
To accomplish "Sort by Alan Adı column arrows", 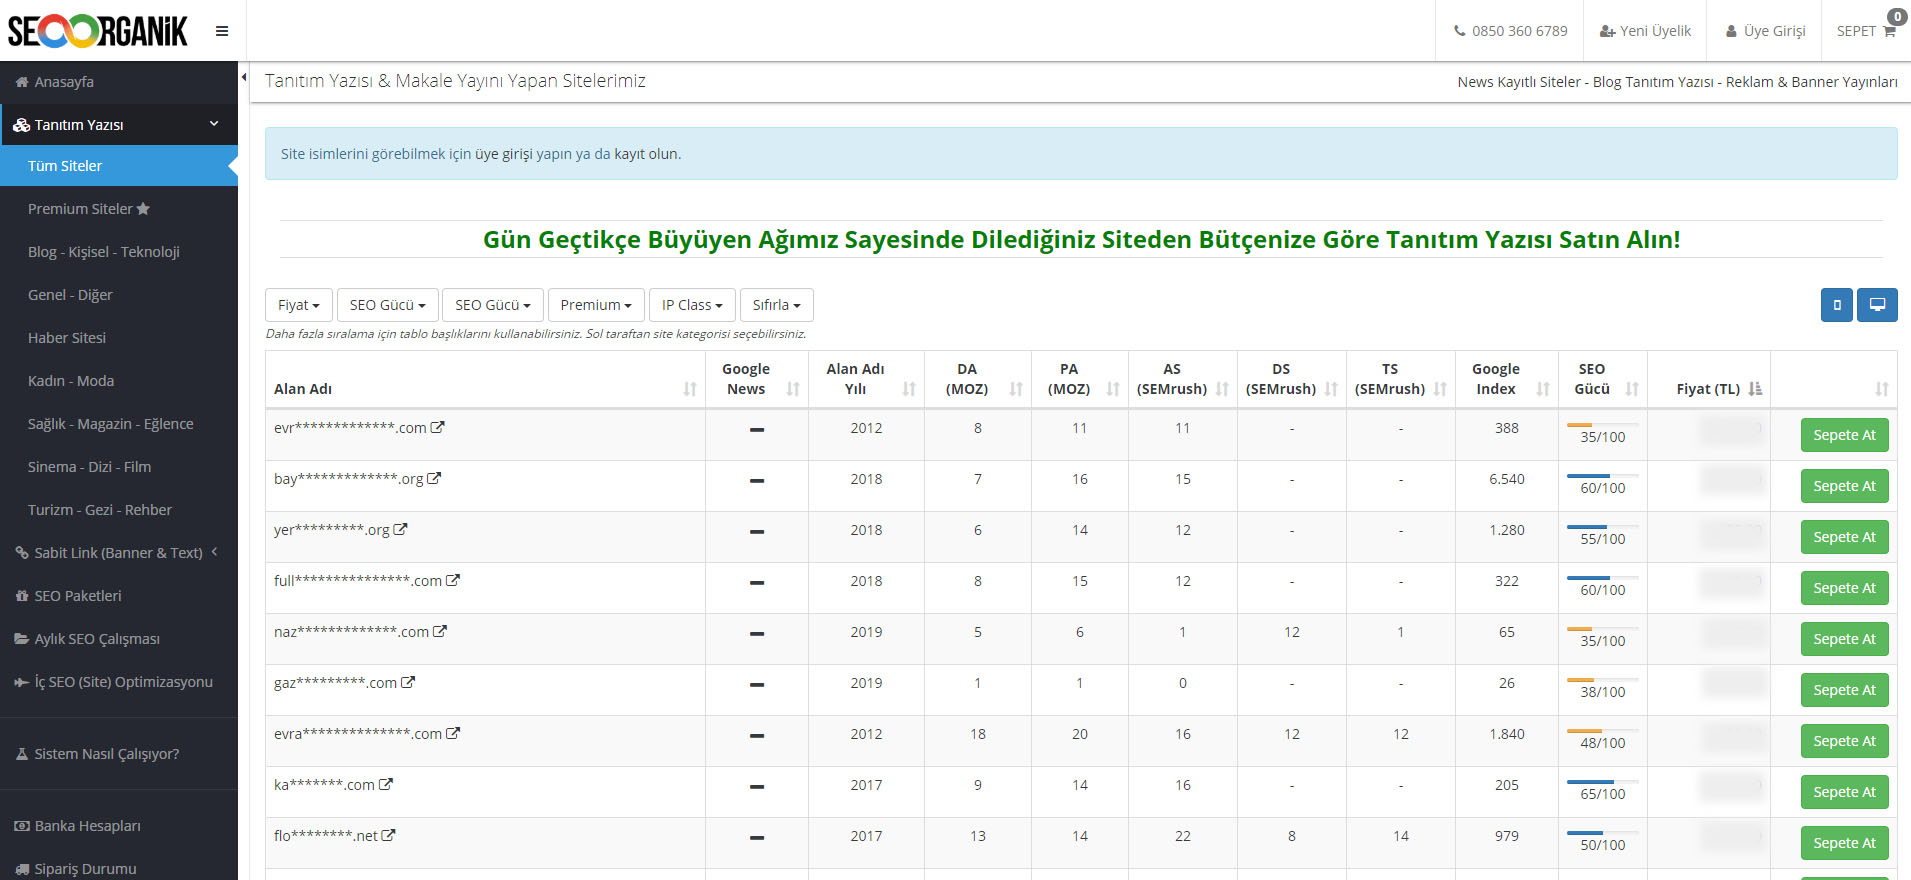I will click(x=690, y=389).
